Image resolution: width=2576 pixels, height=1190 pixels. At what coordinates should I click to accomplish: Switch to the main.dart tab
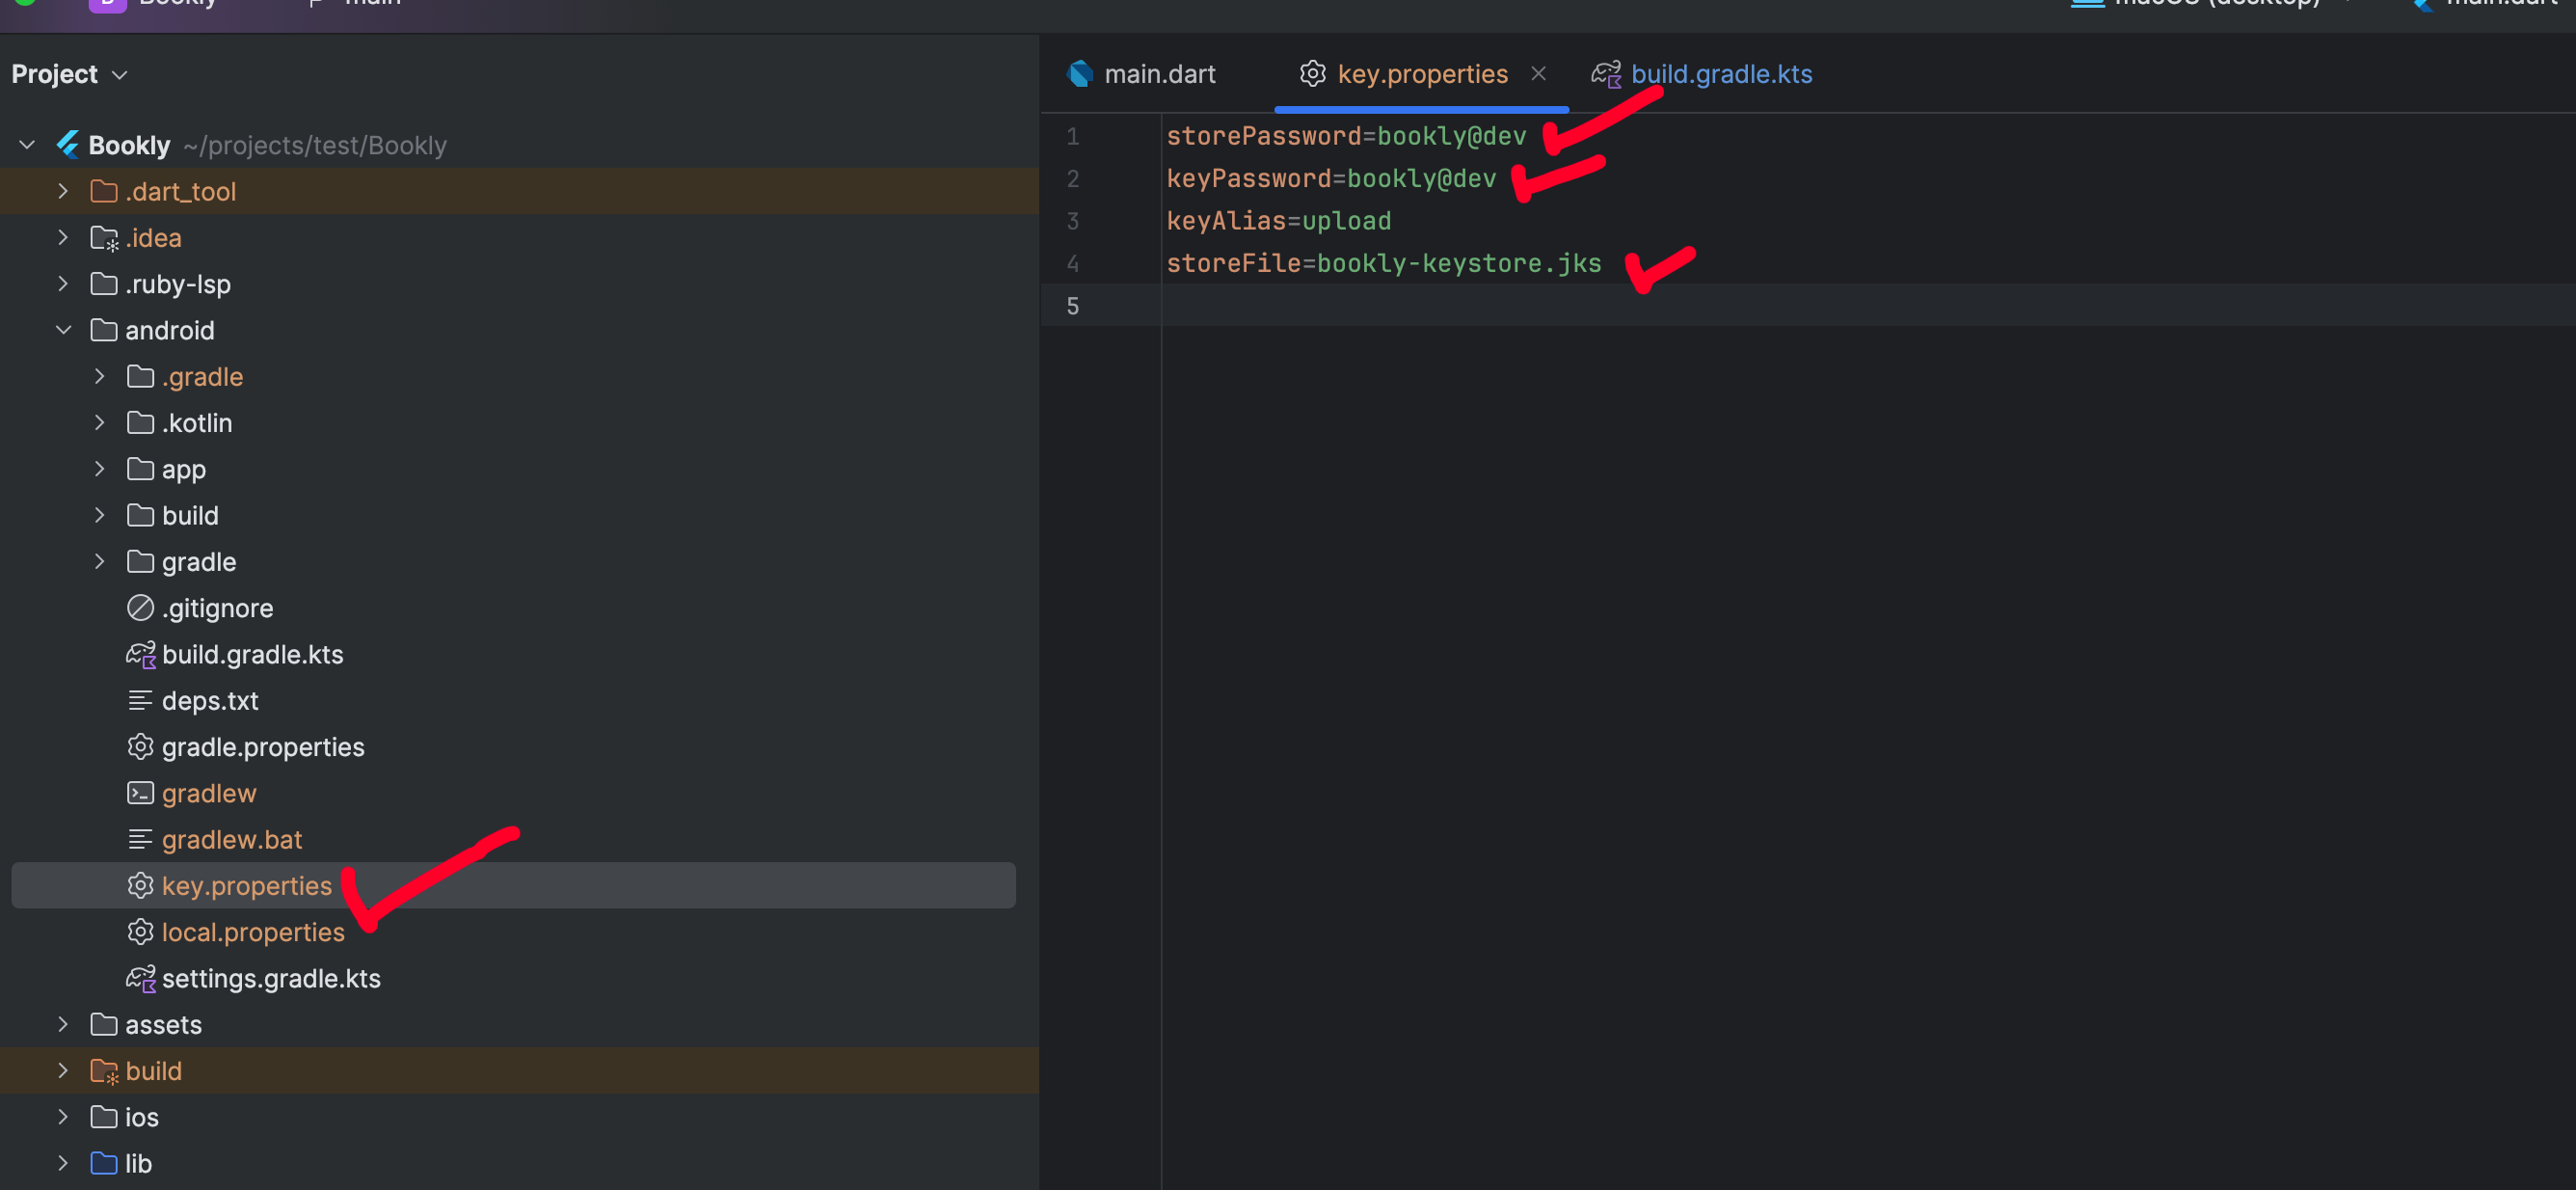pos(1143,74)
